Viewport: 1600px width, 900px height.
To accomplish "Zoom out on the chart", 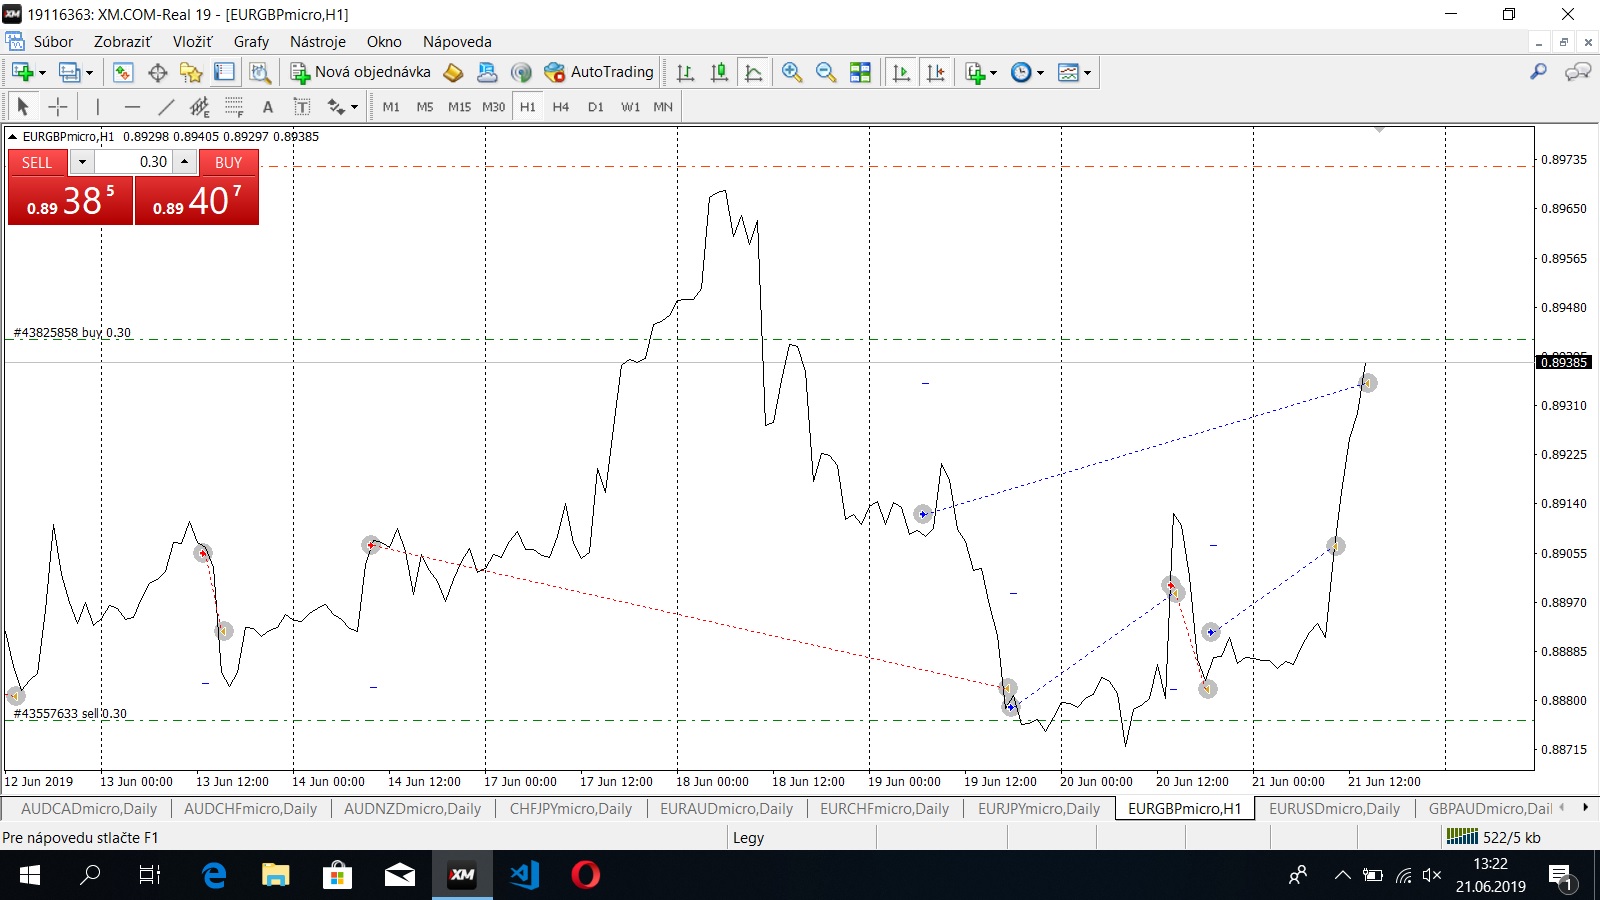I will (x=826, y=72).
